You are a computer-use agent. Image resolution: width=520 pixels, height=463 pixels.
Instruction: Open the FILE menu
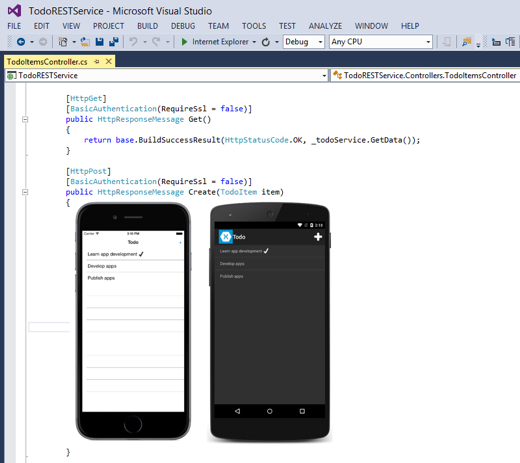pos(14,26)
